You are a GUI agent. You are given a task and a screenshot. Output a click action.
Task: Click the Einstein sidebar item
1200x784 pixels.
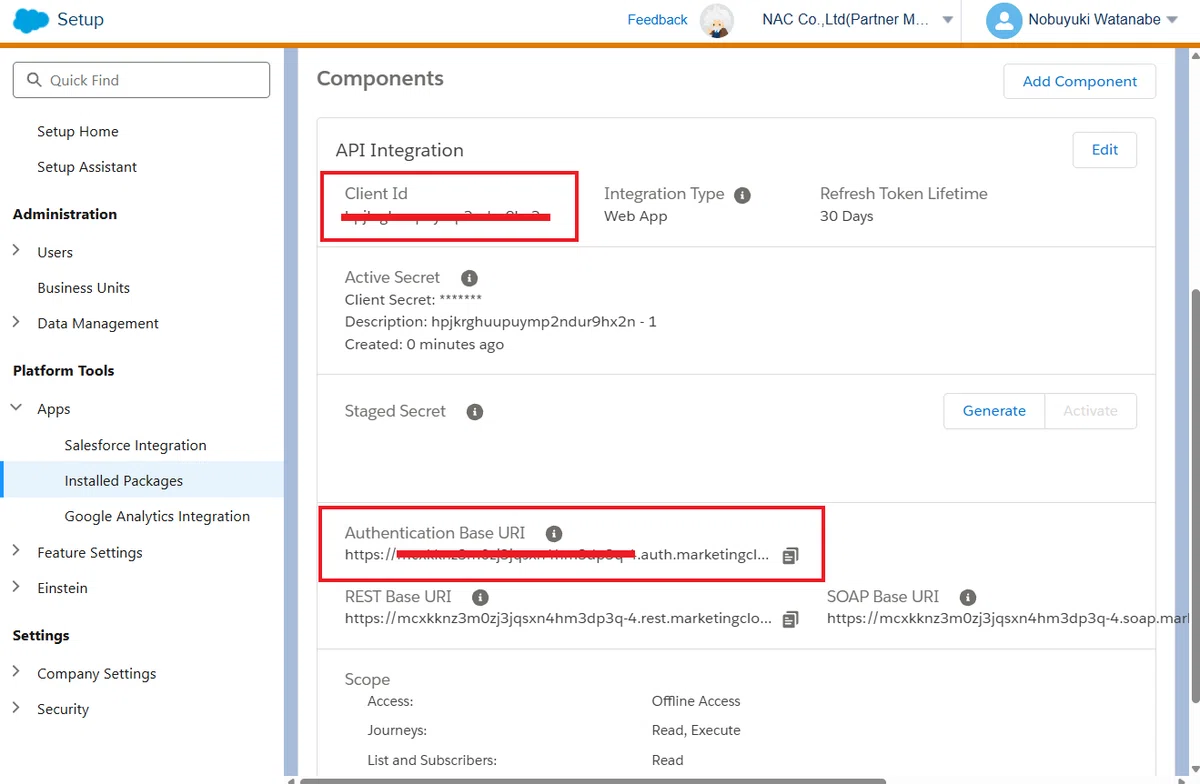coord(62,589)
